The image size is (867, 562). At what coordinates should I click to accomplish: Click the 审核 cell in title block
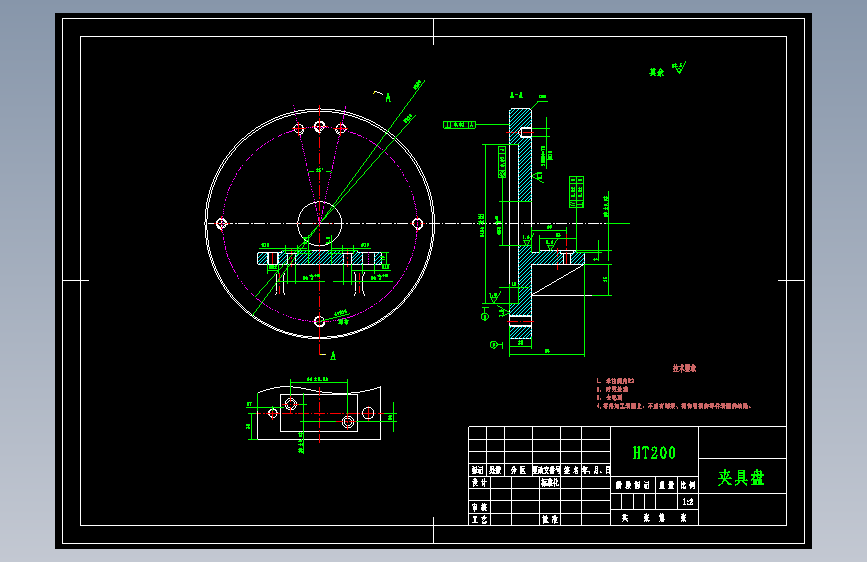click(479, 507)
